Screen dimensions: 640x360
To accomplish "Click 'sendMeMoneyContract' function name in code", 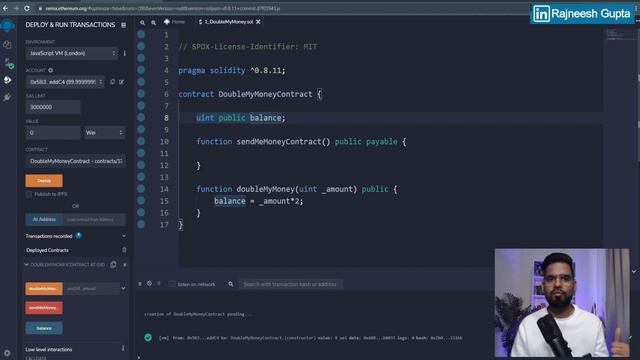I will tap(279, 142).
